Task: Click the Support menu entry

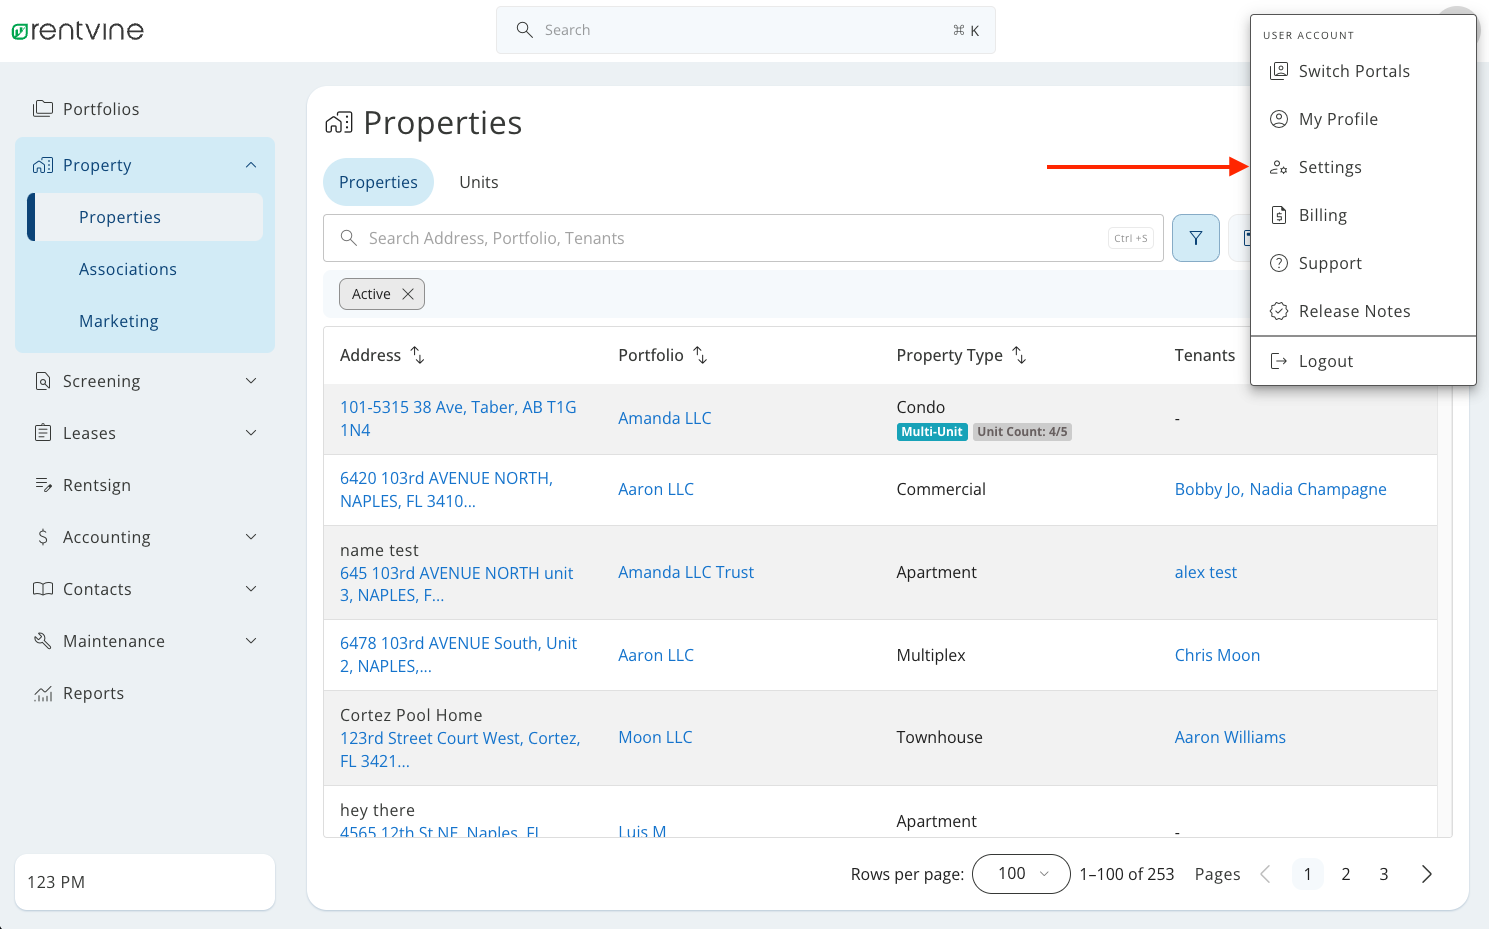Action: [1330, 262]
